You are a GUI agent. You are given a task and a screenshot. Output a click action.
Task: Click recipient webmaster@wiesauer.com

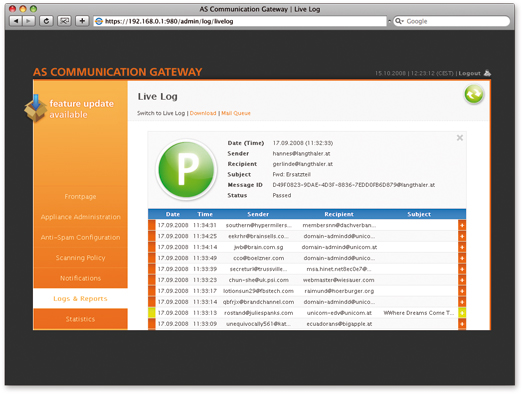coord(338,280)
